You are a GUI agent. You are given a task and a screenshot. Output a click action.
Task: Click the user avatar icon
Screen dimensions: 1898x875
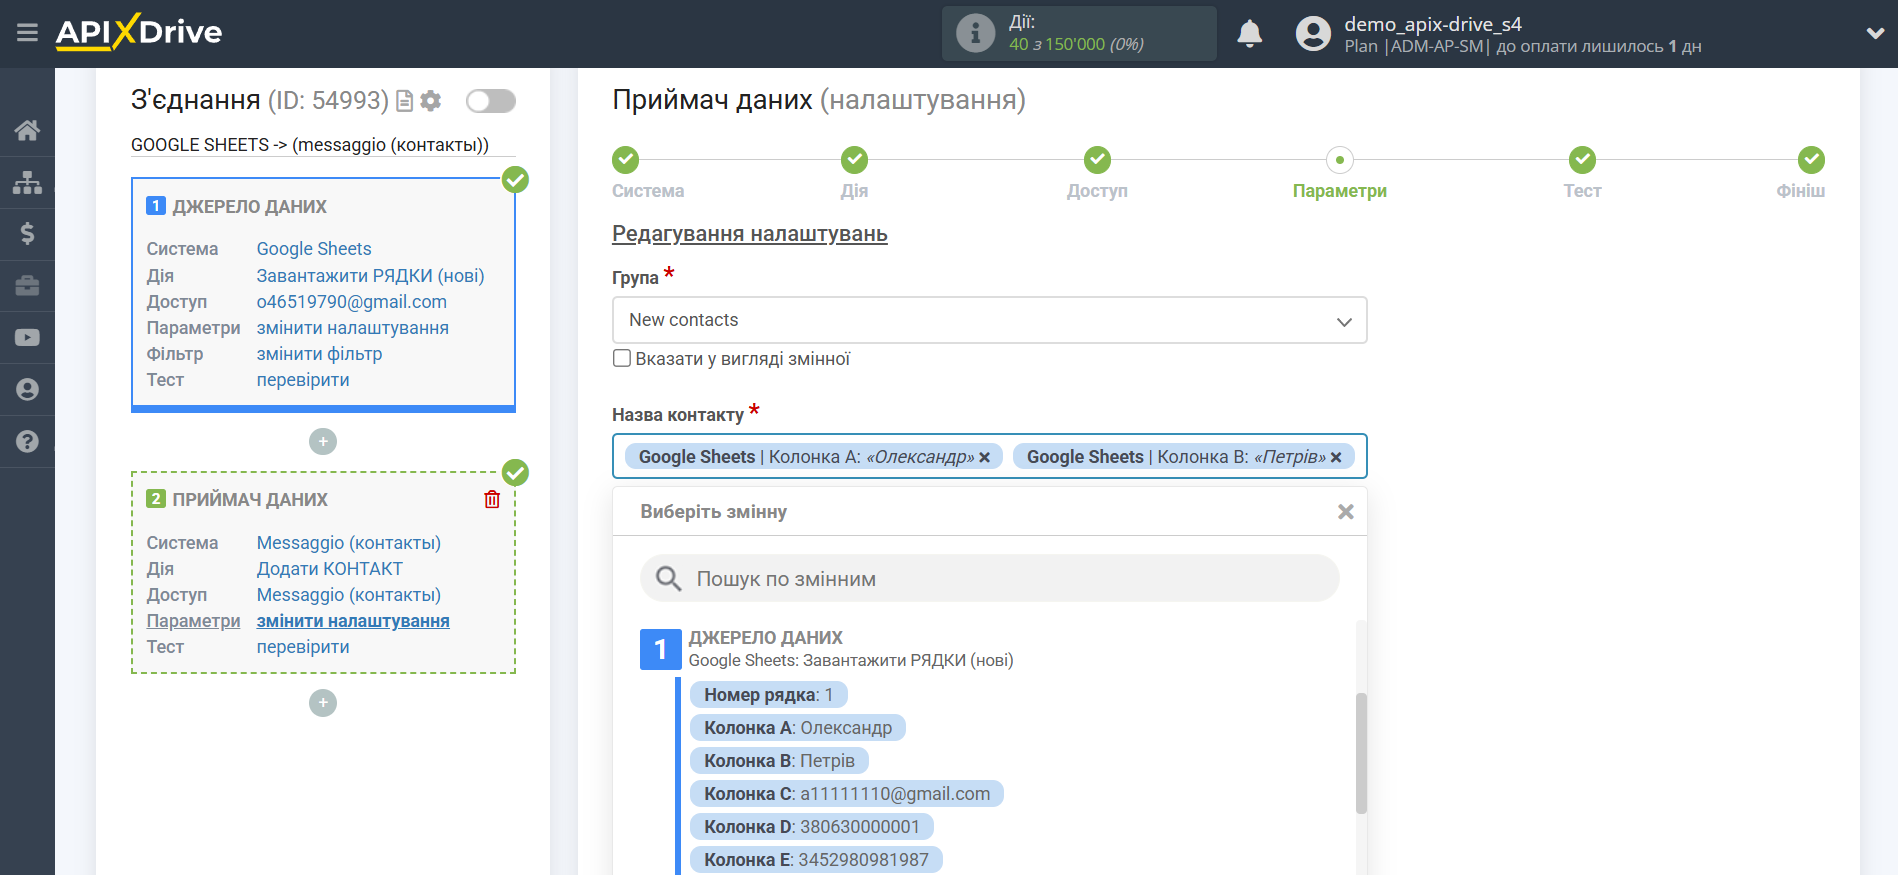[x=1313, y=34]
